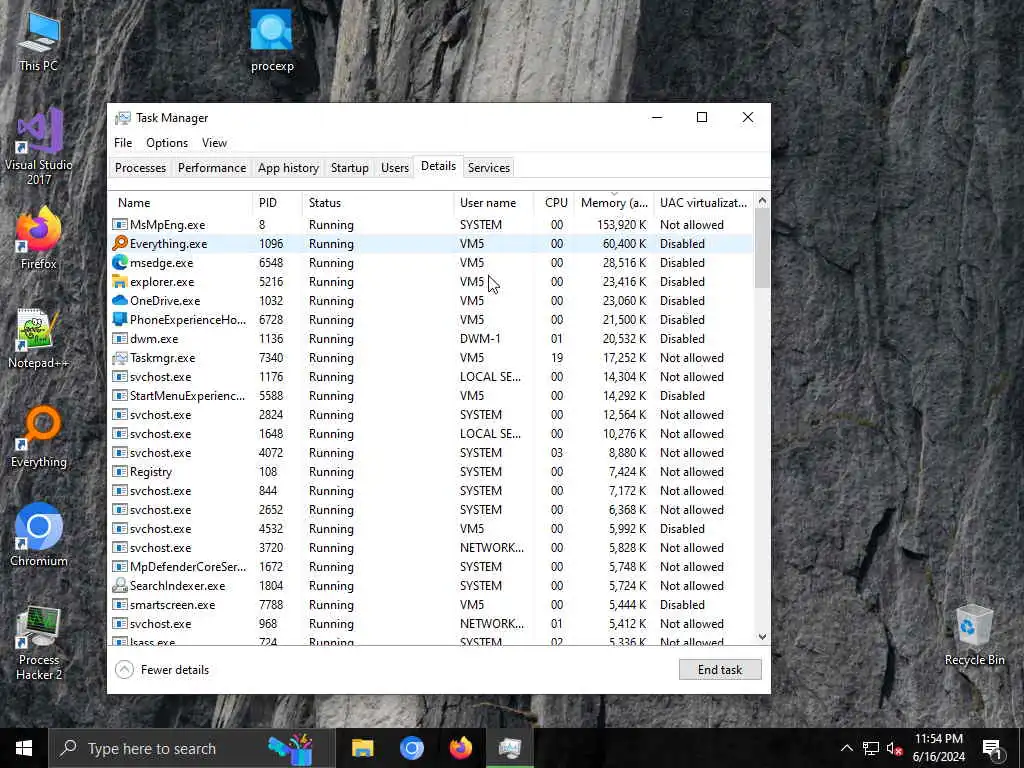Open the Windows Start menu
This screenshot has width=1024, height=768.
[24, 748]
